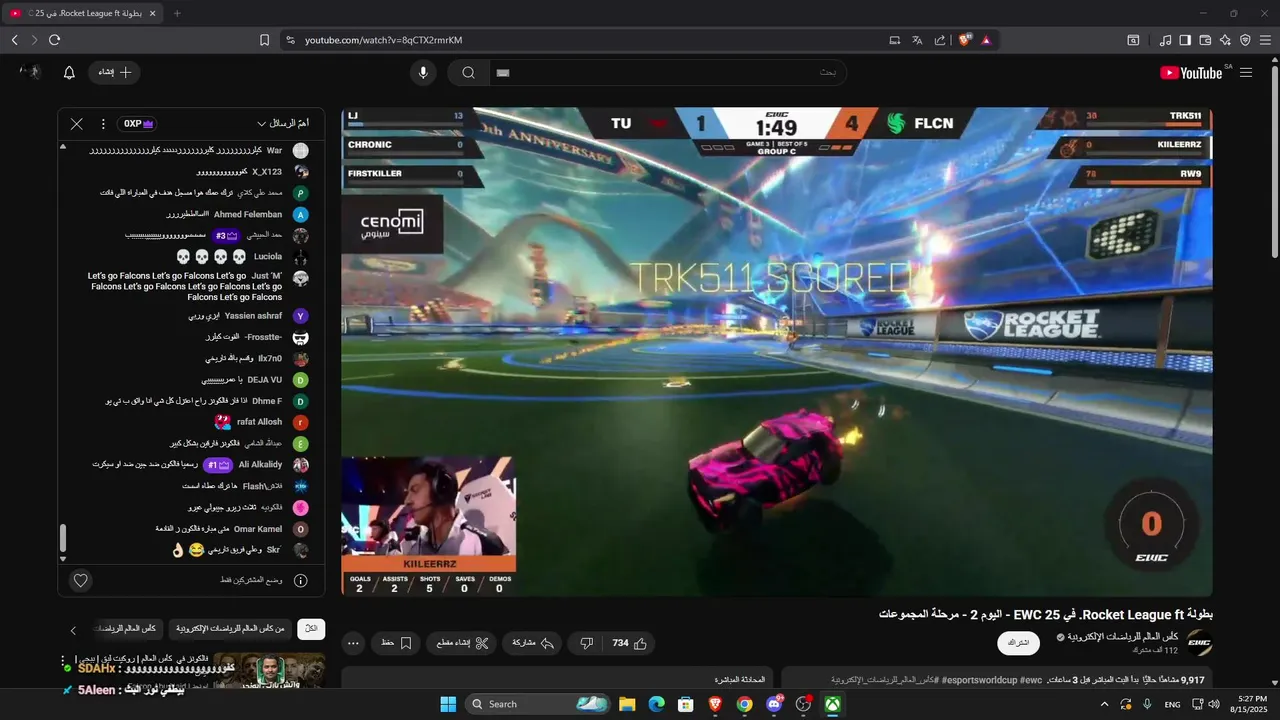Toggle the Brave sidebar panel
The width and height of the screenshot is (1280, 720).
click(x=1185, y=40)
